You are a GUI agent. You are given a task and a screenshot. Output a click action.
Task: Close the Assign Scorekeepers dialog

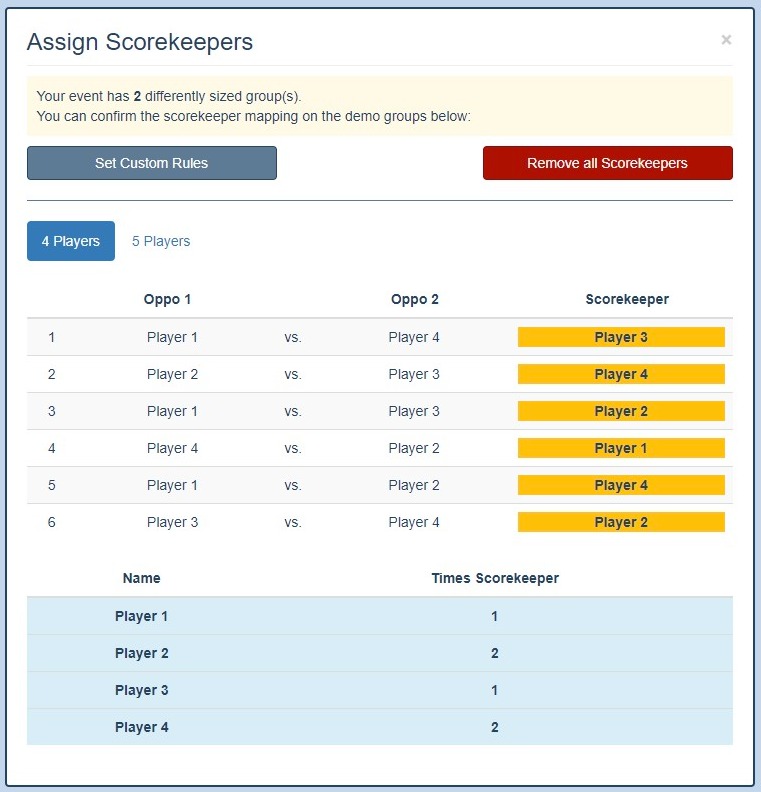point(726,40)
